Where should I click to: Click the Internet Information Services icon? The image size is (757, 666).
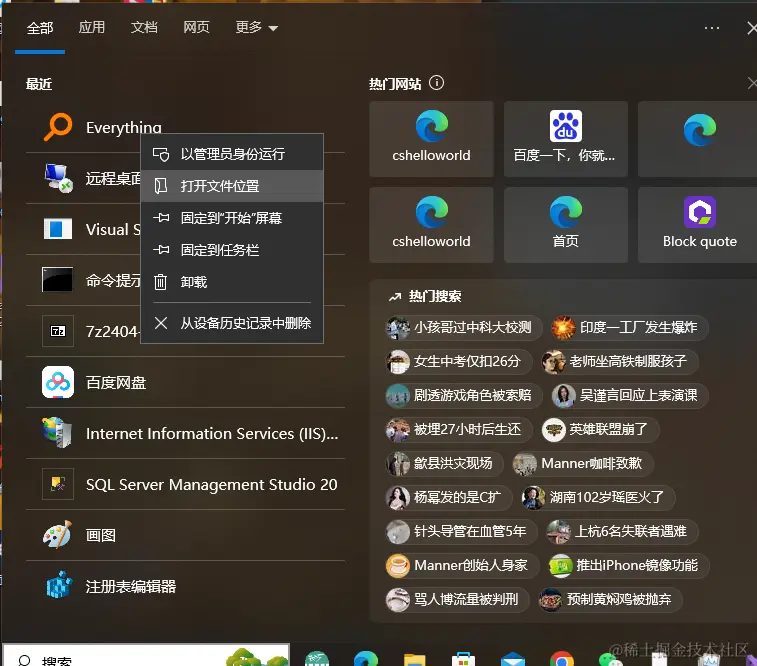point(58,433)
